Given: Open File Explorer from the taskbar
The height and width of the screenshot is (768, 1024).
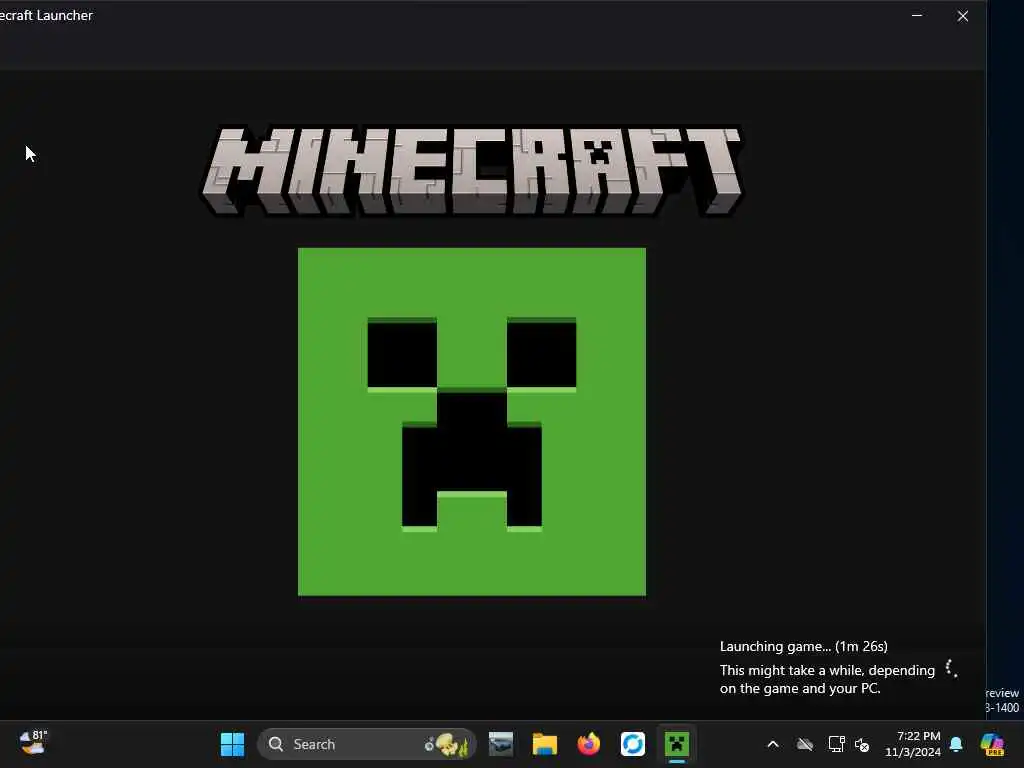Looking at the screenshot, I should click(x=545, y=744).
